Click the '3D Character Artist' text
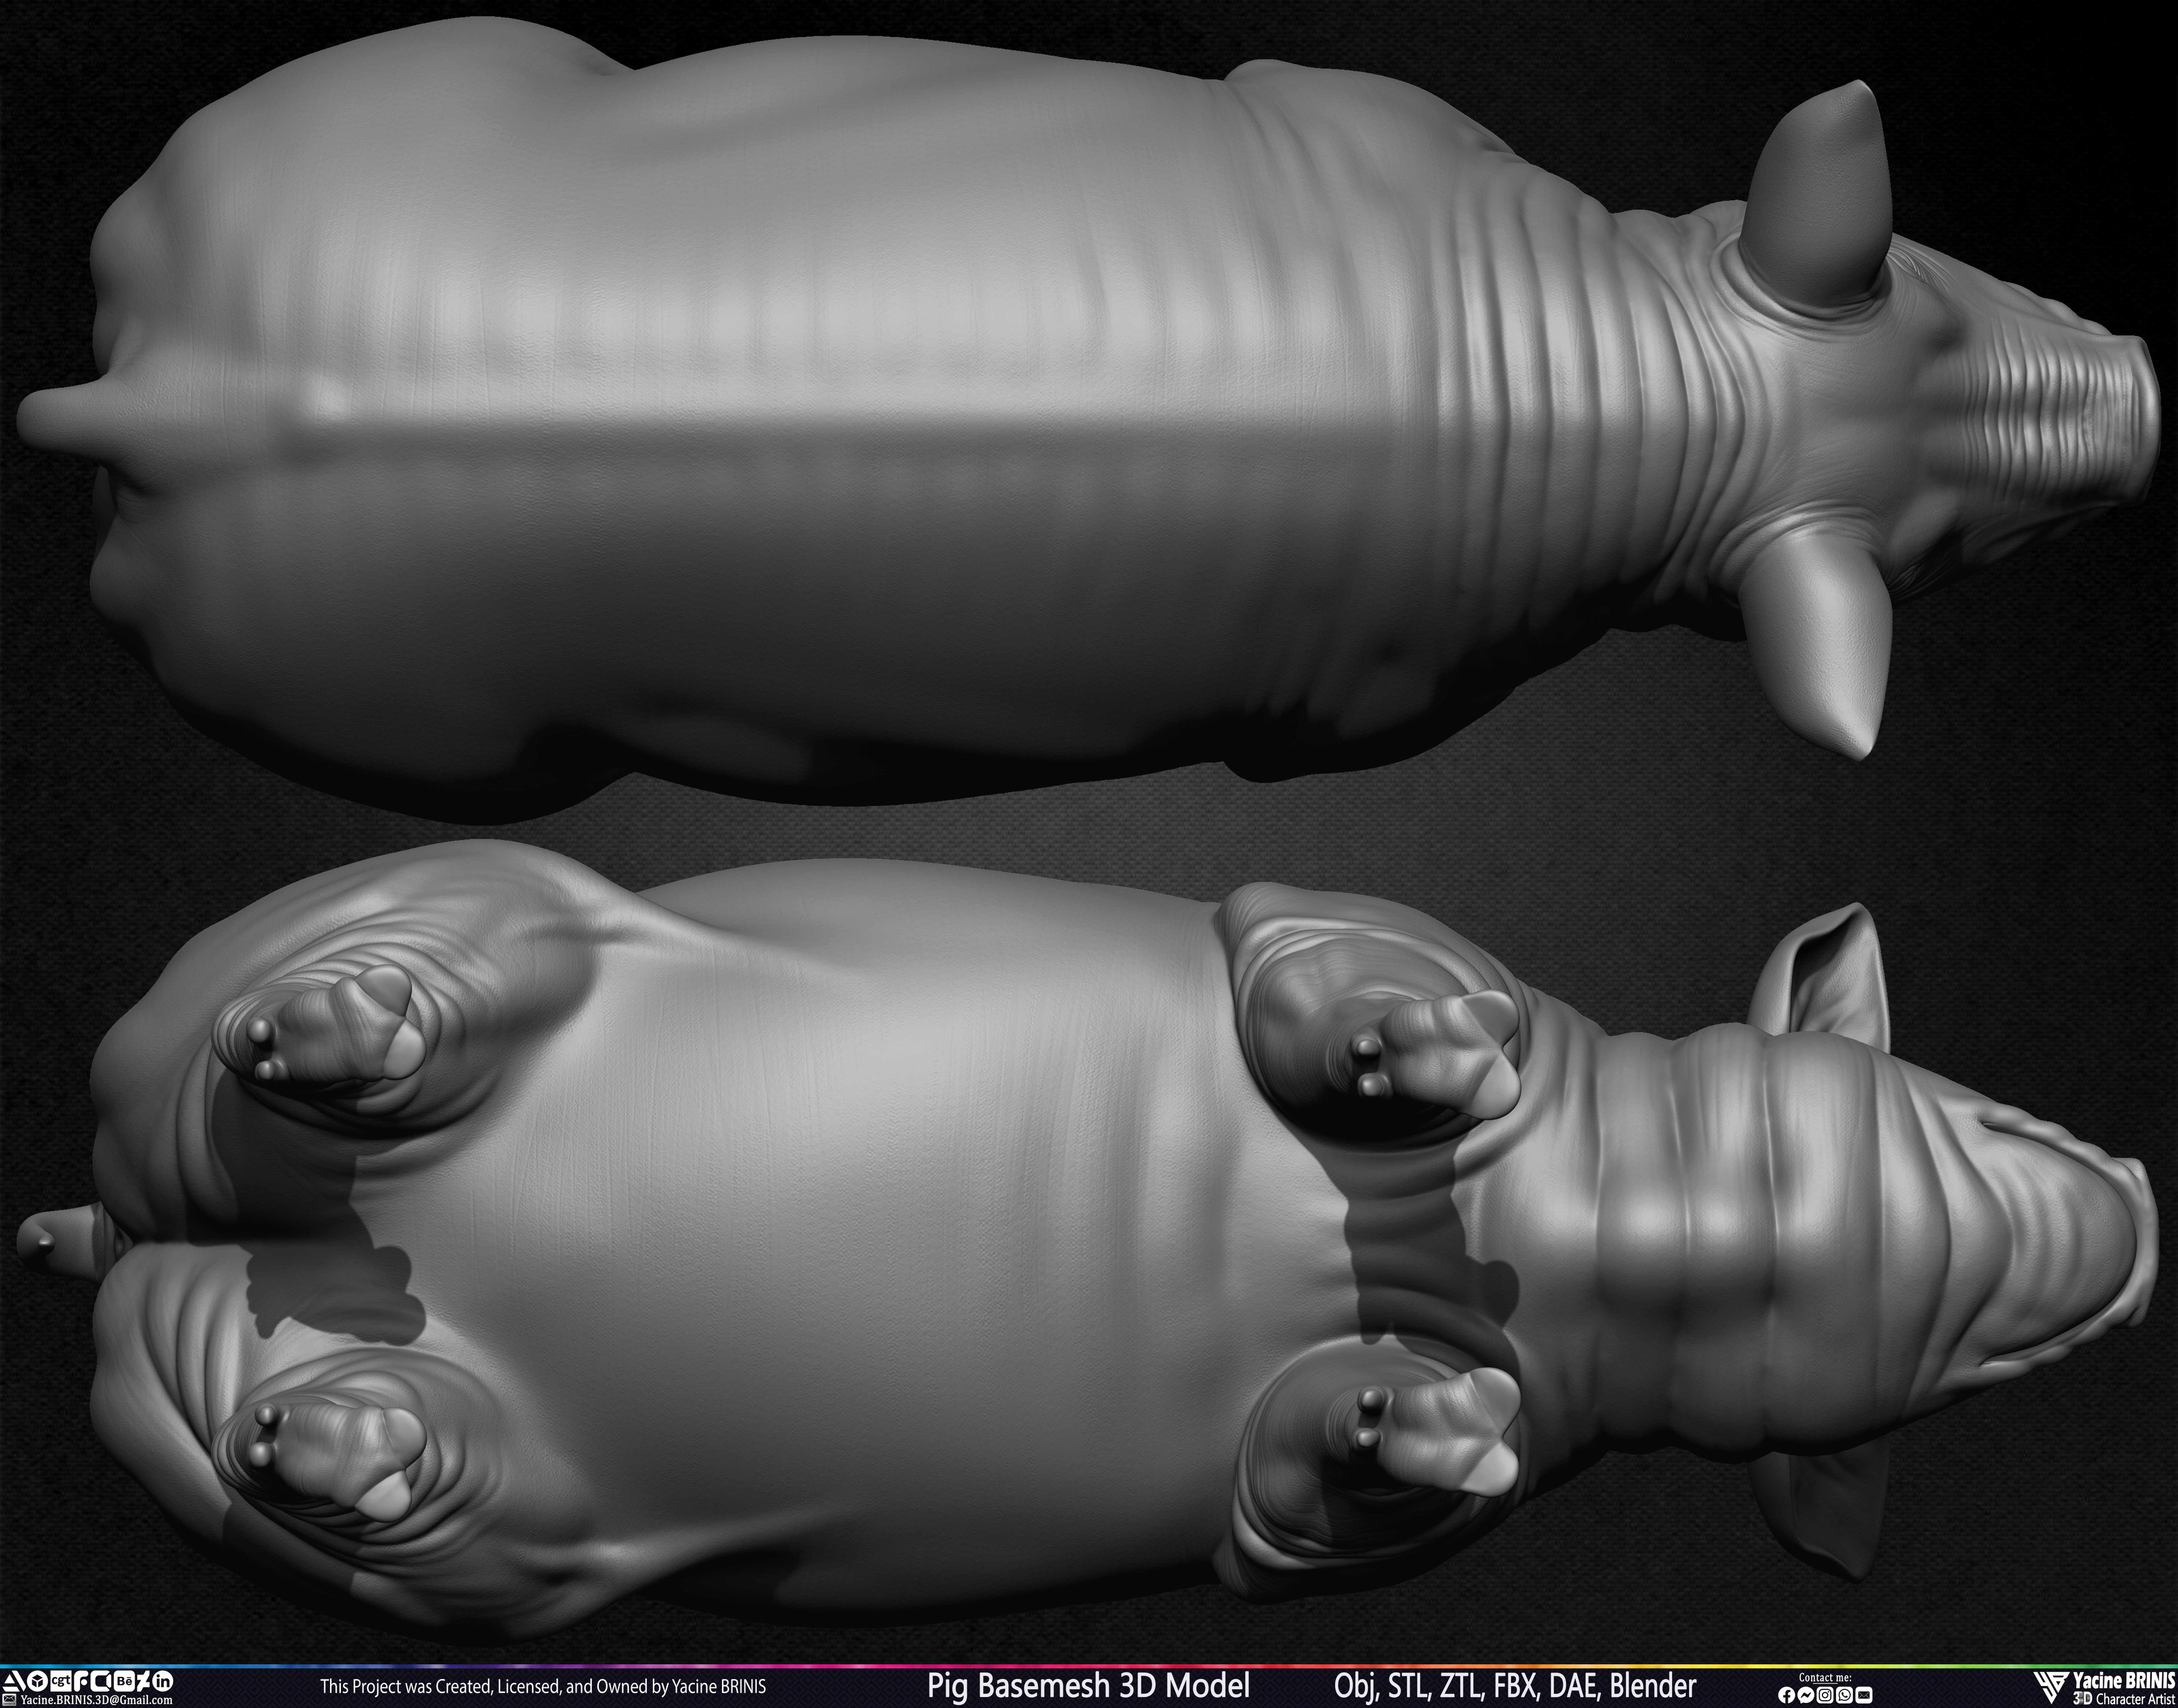This screenshot has height=1708, width=2178. coord(2124,1698)
